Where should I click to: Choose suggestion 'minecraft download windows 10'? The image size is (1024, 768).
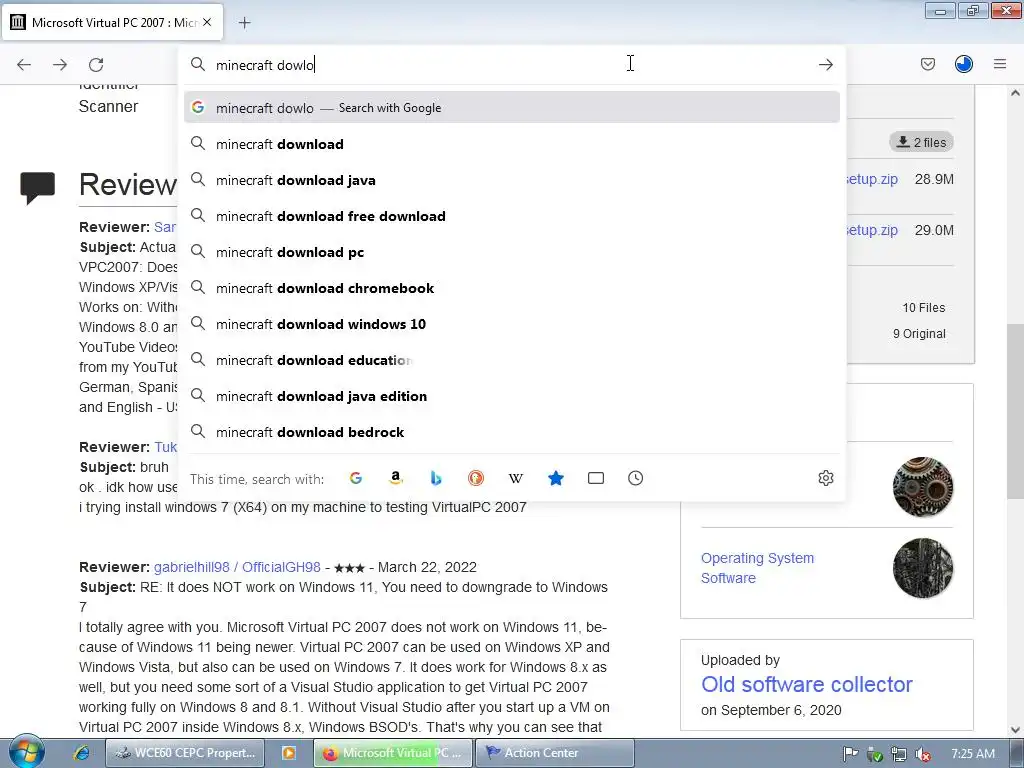tap(512, 324)
